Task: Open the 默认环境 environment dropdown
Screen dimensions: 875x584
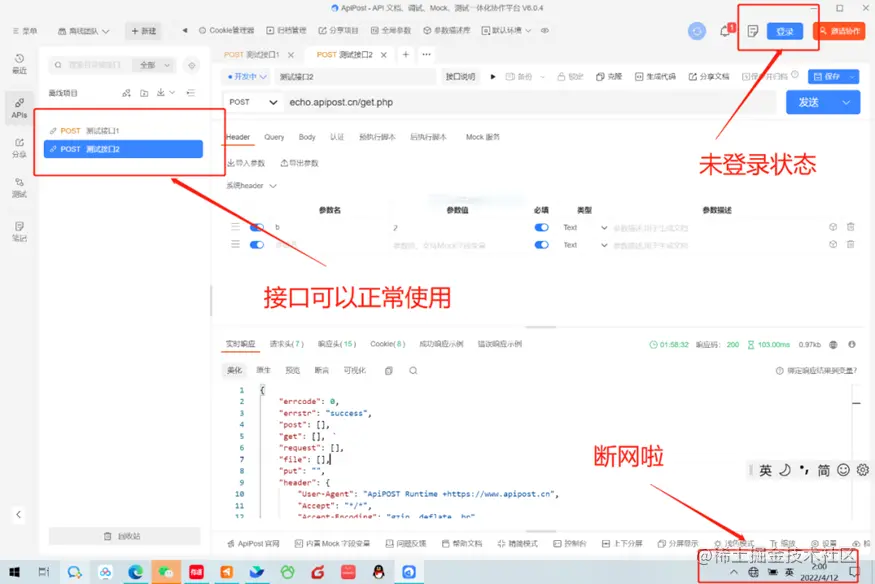Action: tap(506, 31)
